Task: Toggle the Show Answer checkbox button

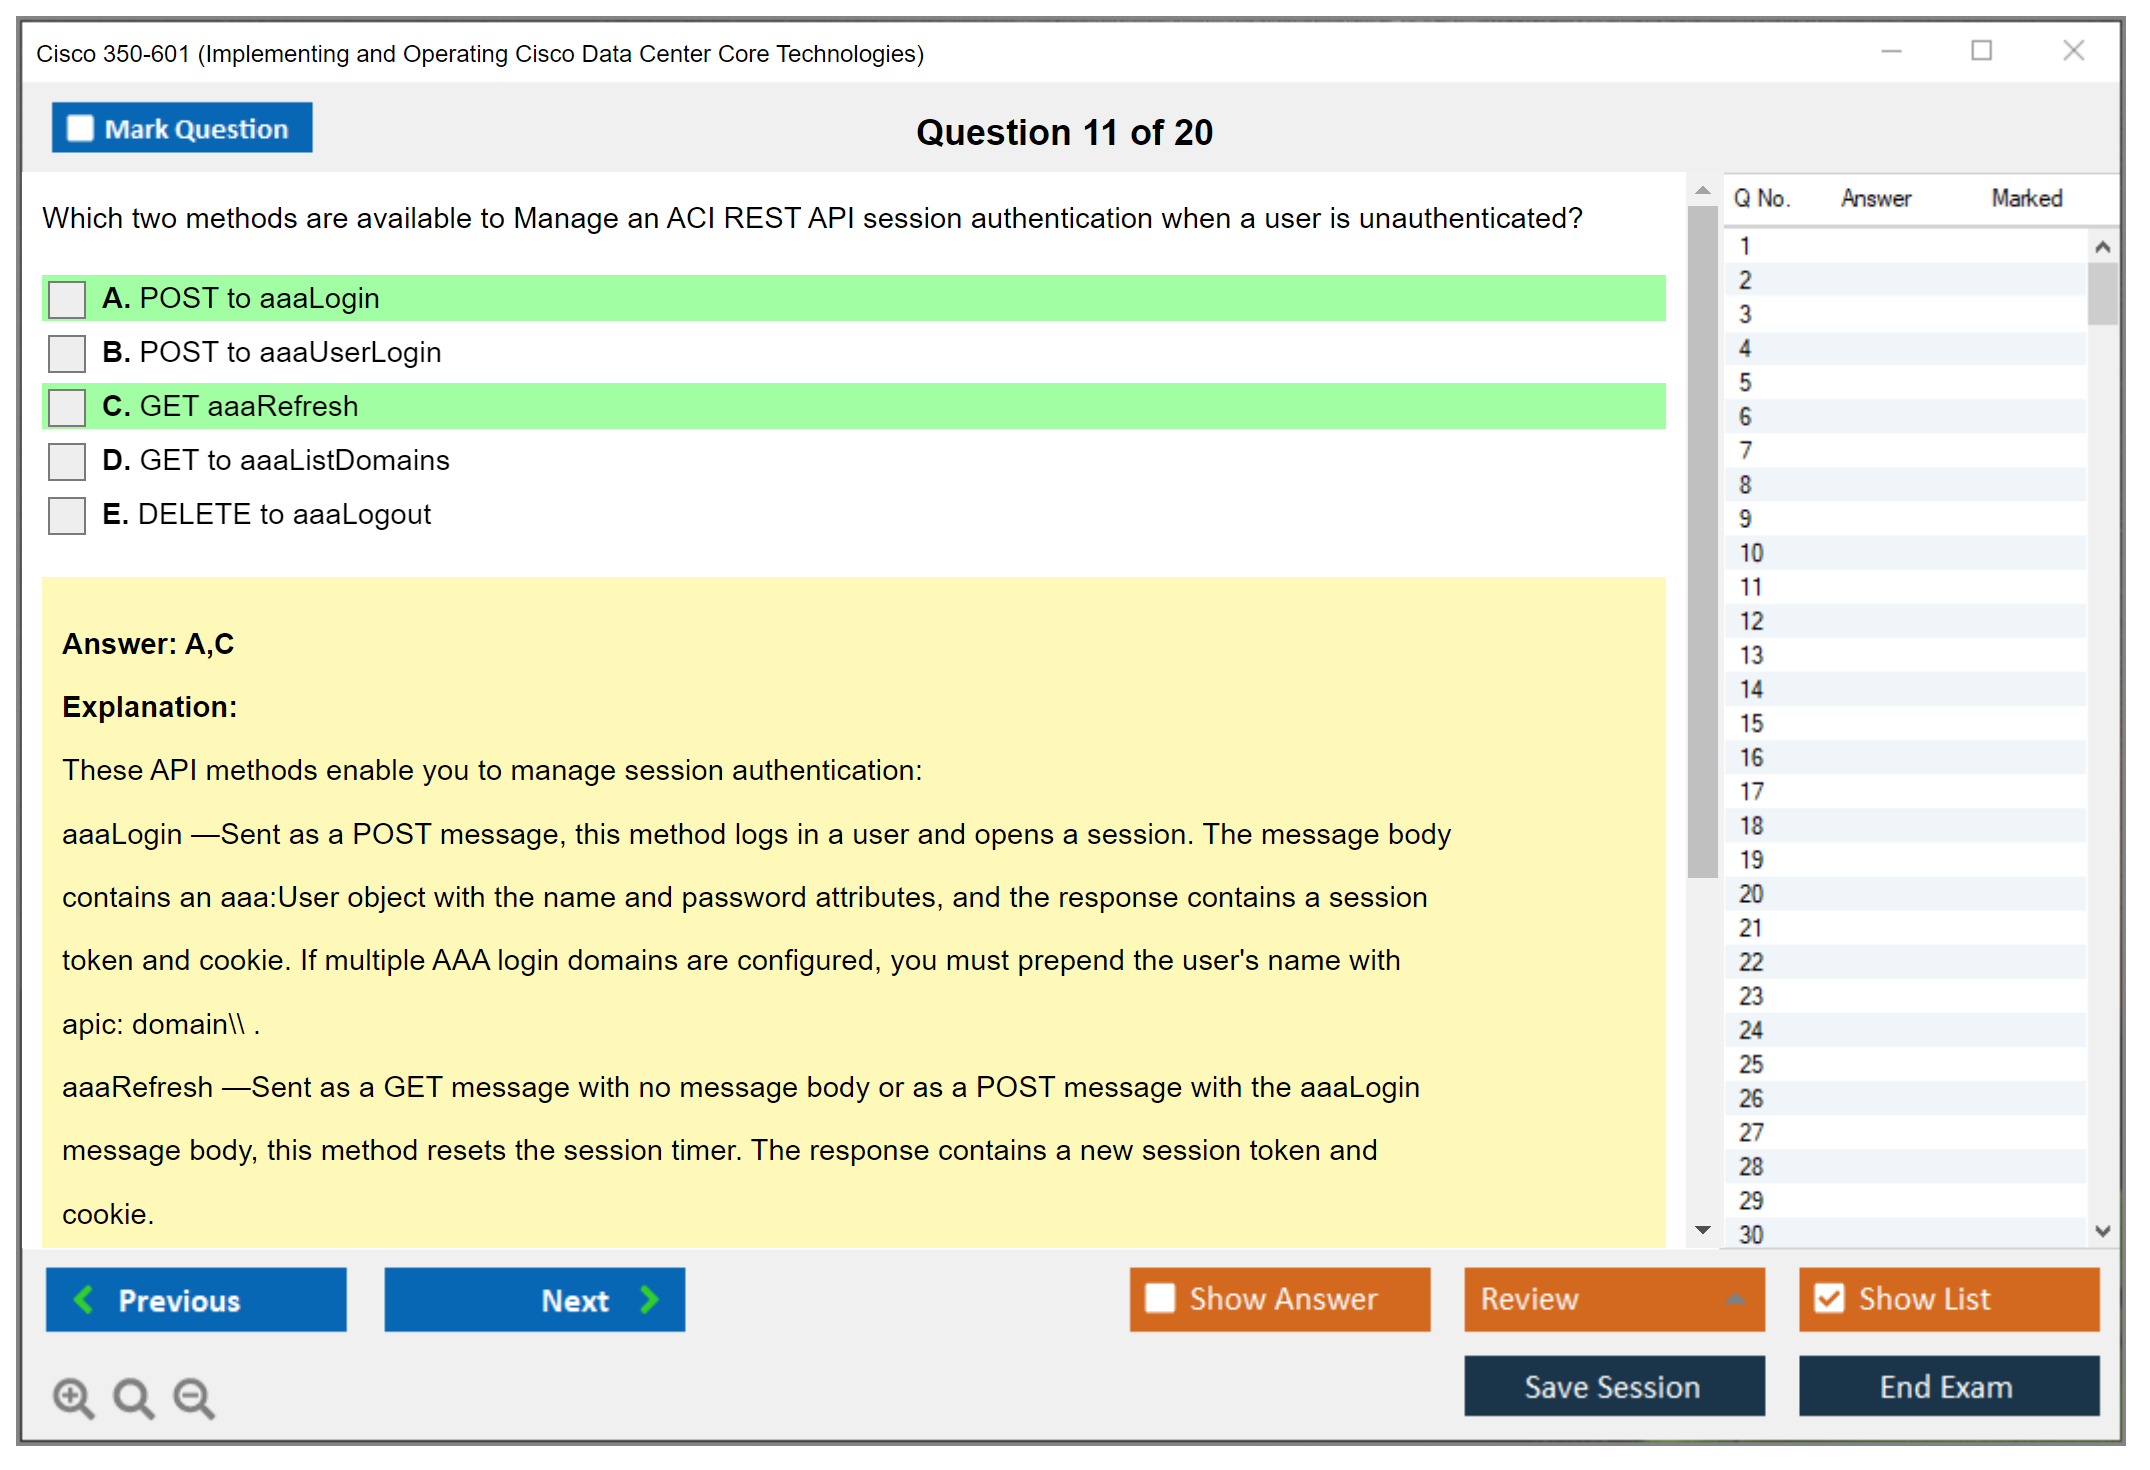Action: [x=1160, y=1298]
